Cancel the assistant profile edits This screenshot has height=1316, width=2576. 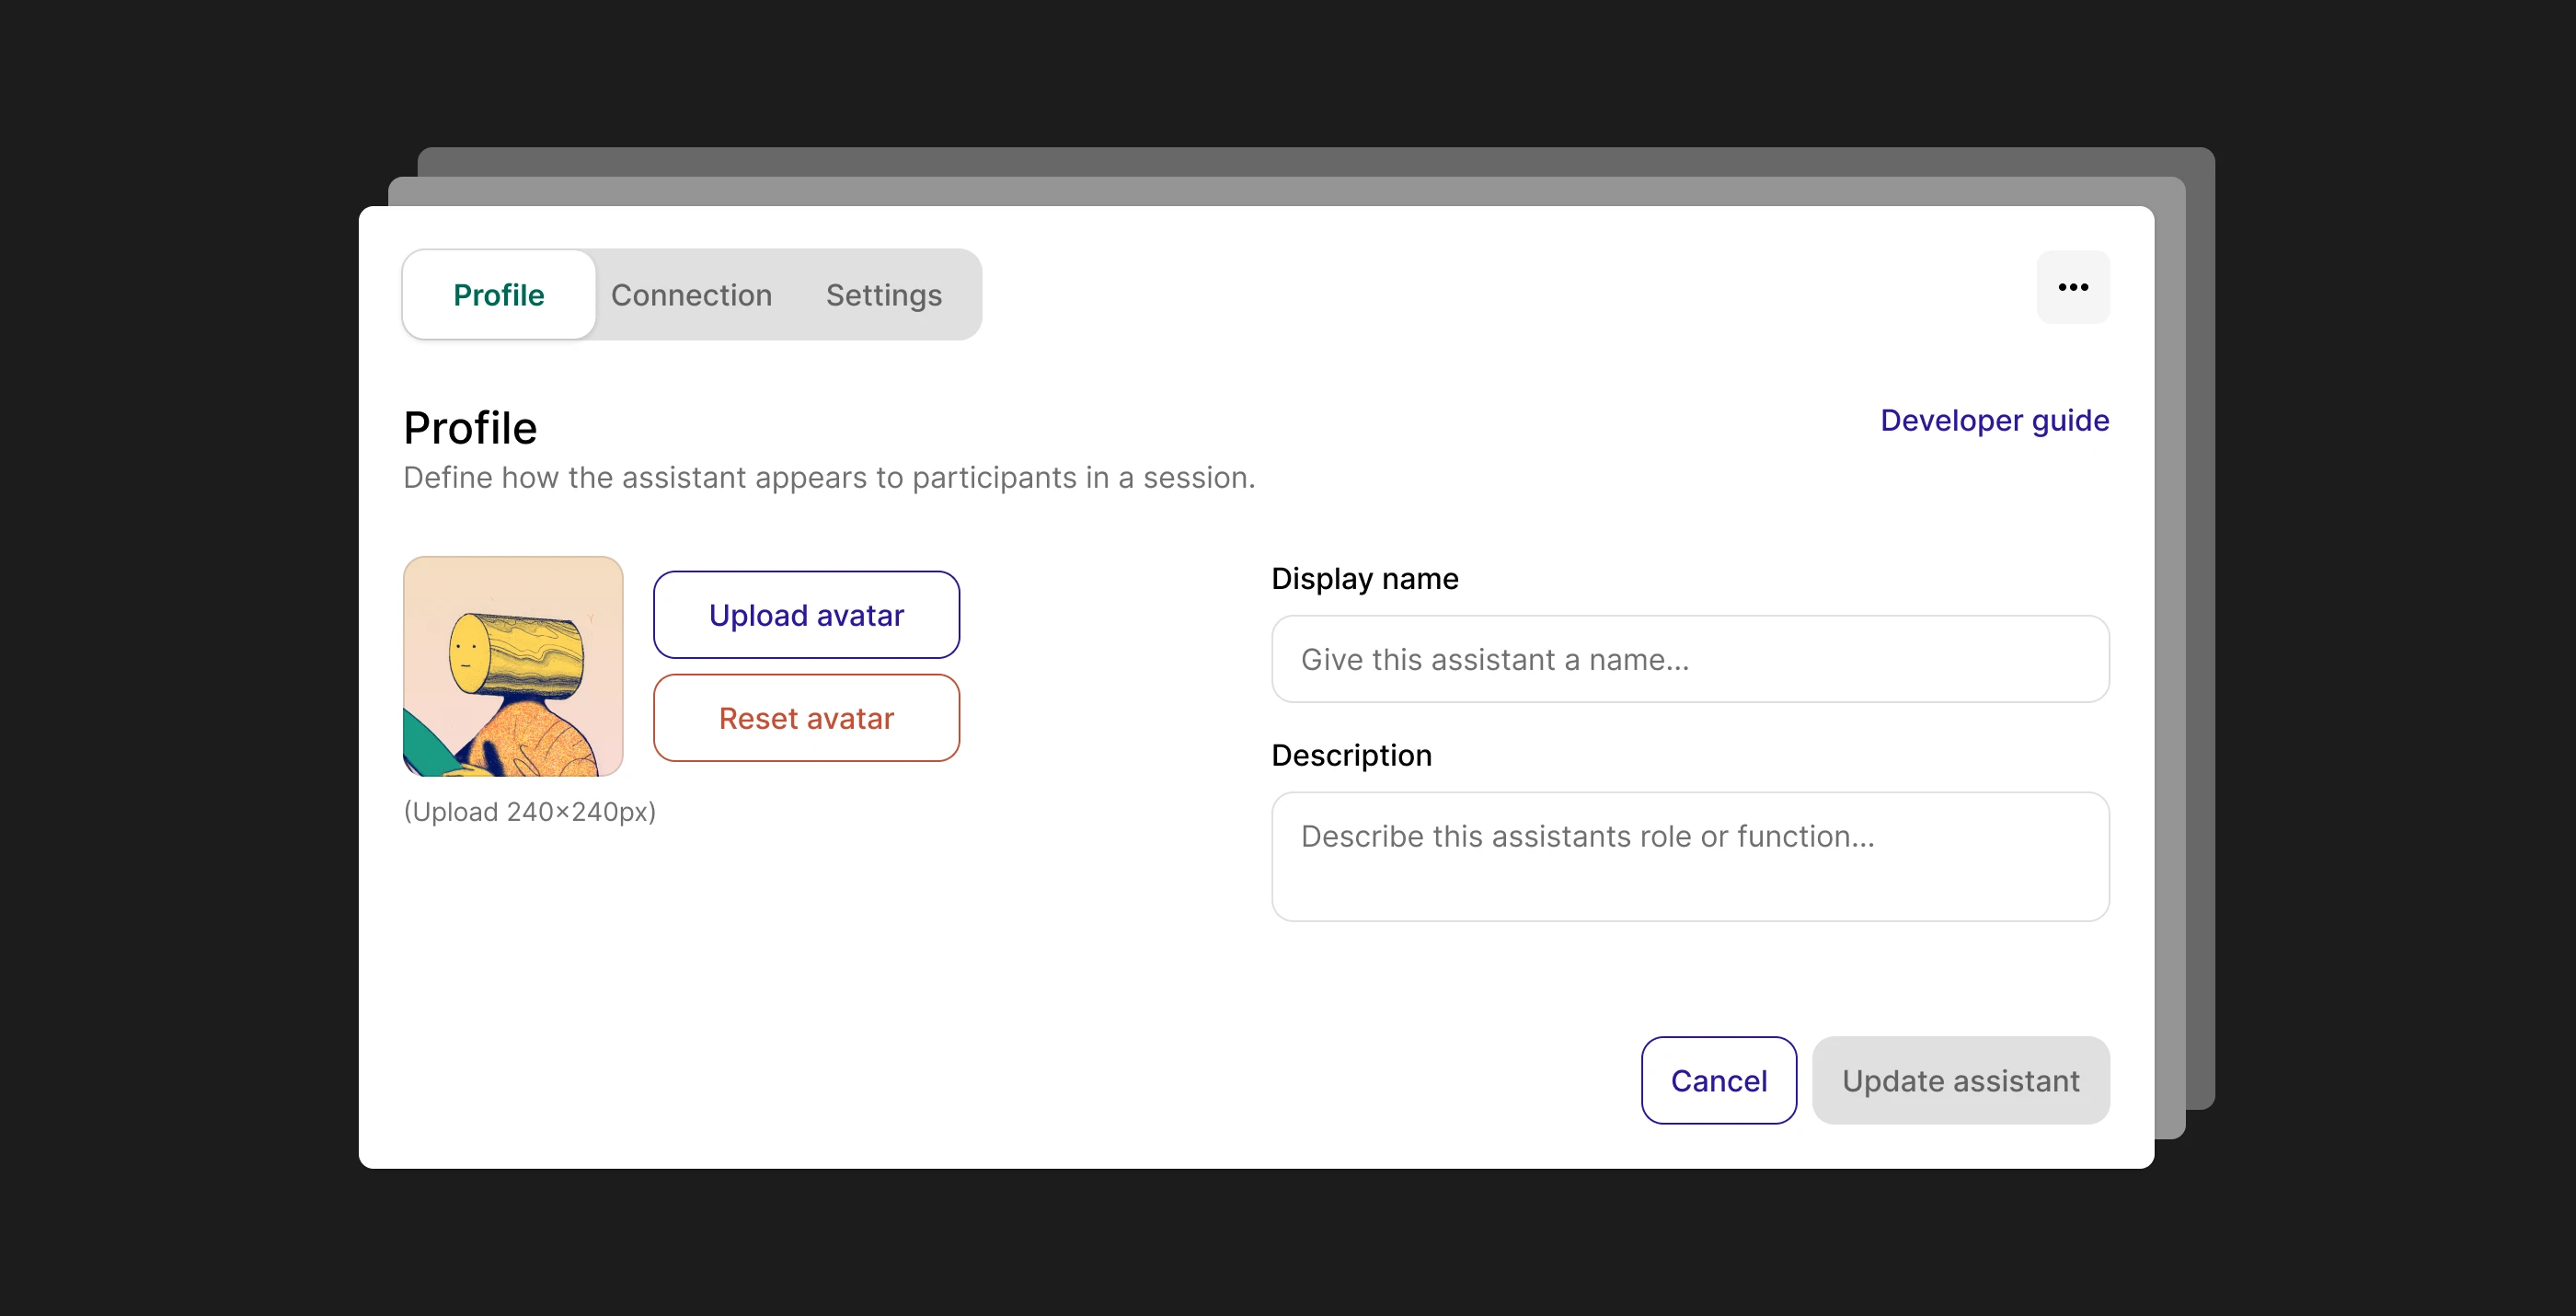tap(1718, 1080)
